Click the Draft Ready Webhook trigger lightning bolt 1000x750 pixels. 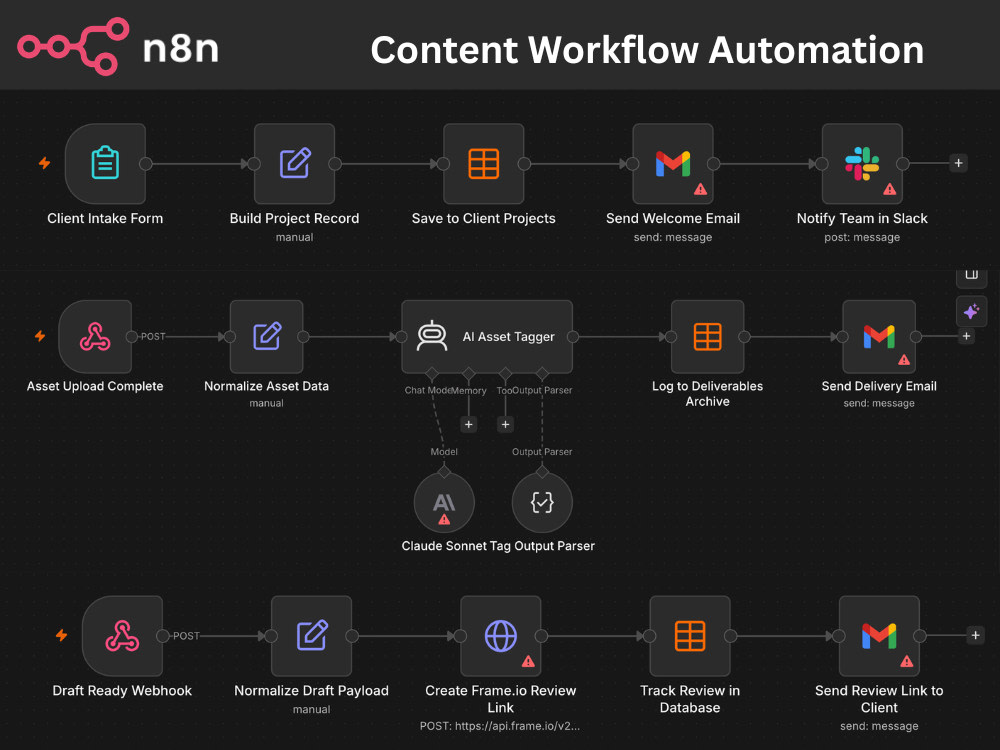(62, 635)
